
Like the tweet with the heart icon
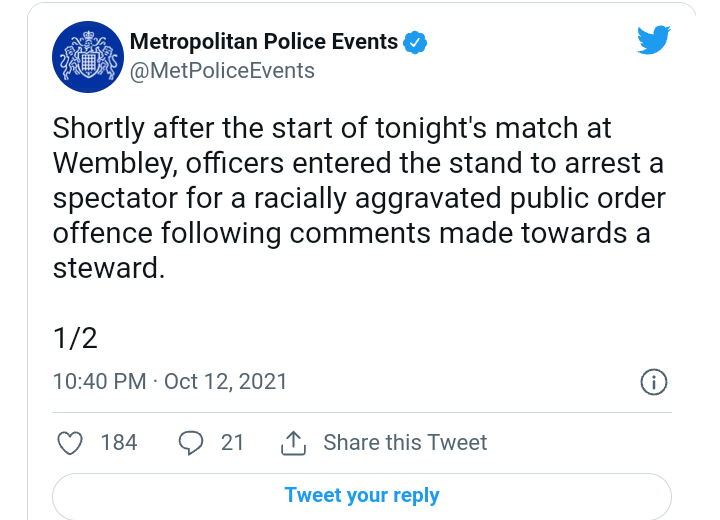tap(70, 443)
